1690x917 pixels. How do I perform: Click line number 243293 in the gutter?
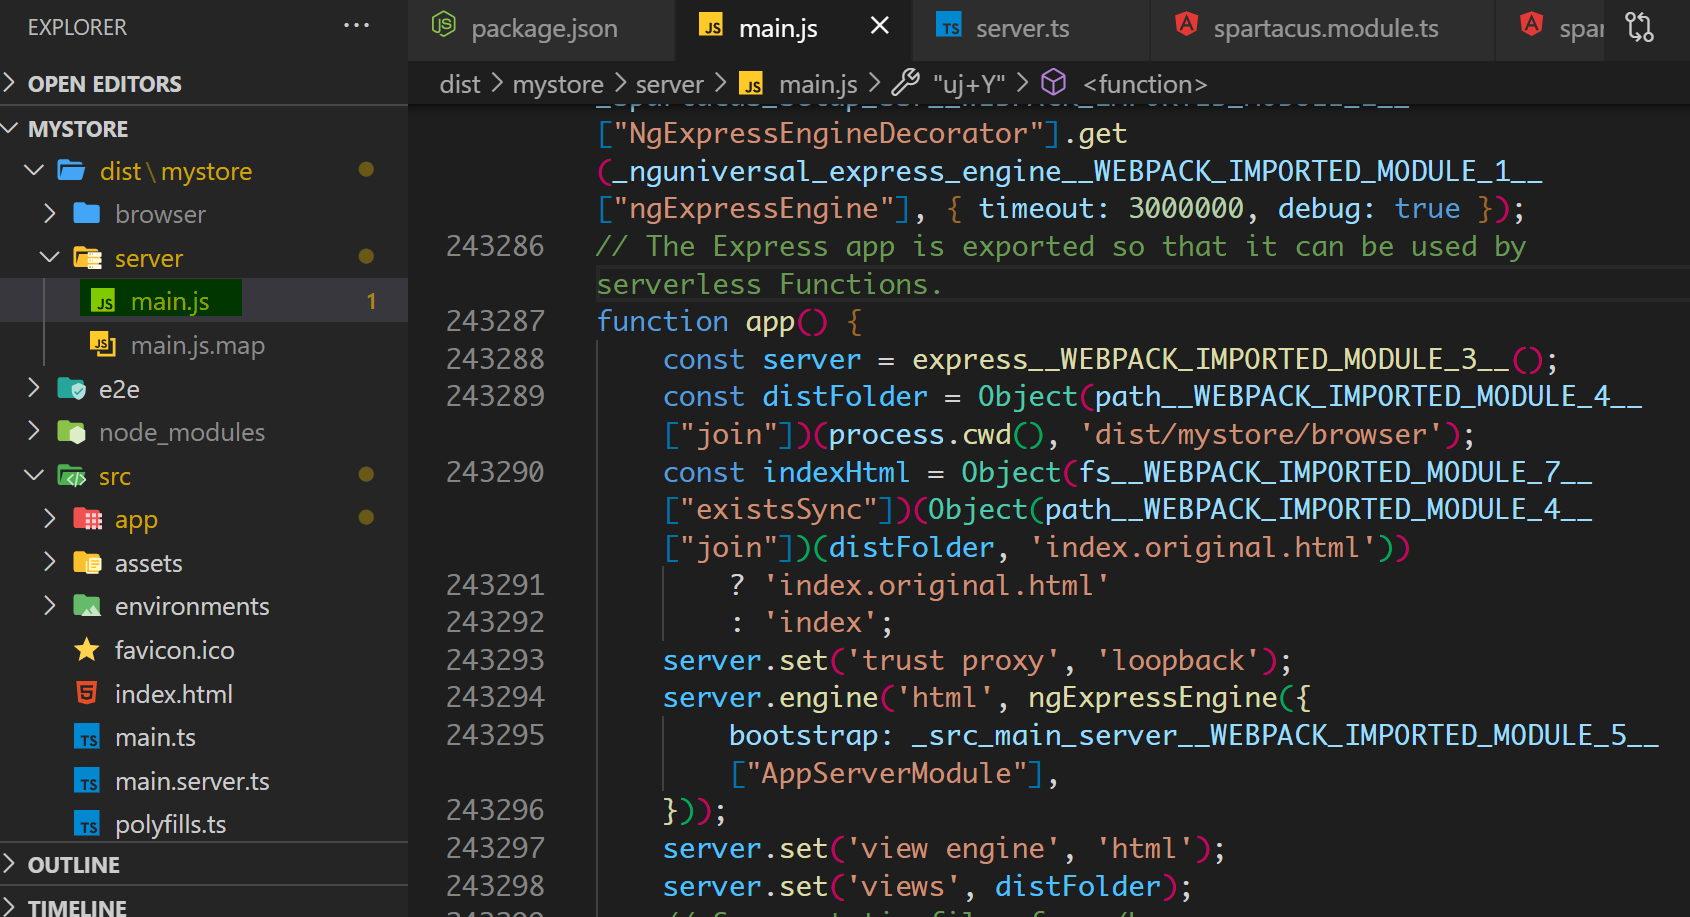coord(495,660)
